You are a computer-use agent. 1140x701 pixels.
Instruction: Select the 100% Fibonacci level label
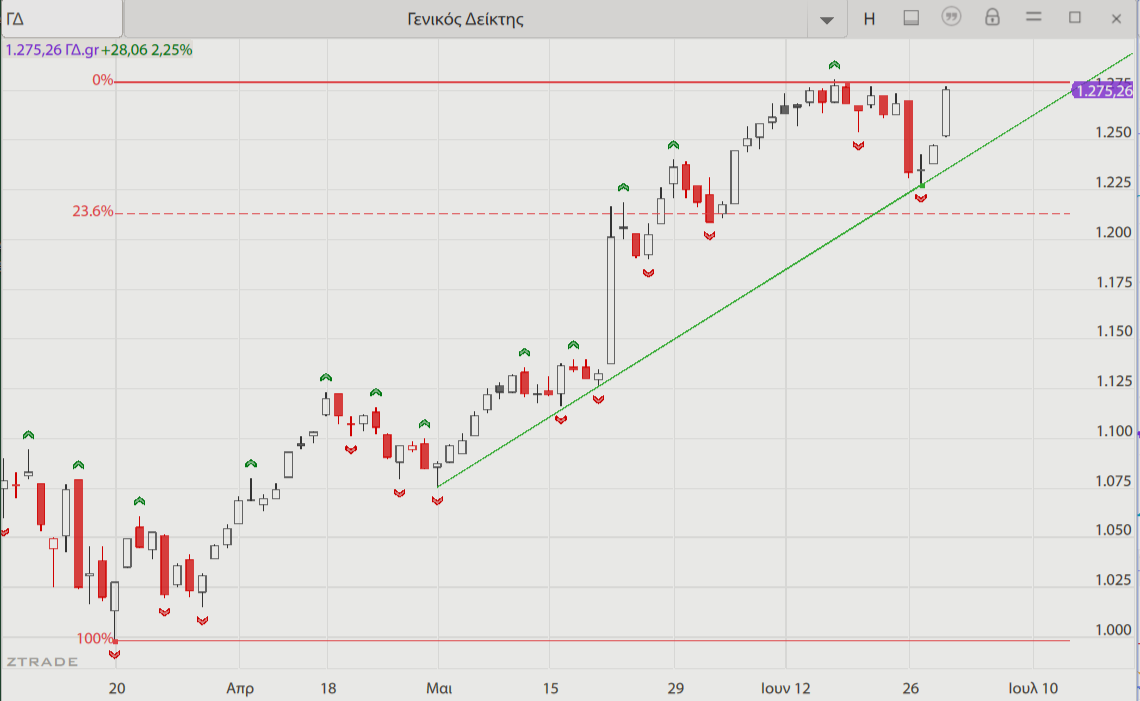pyautogui.click(x=95, y=638)
